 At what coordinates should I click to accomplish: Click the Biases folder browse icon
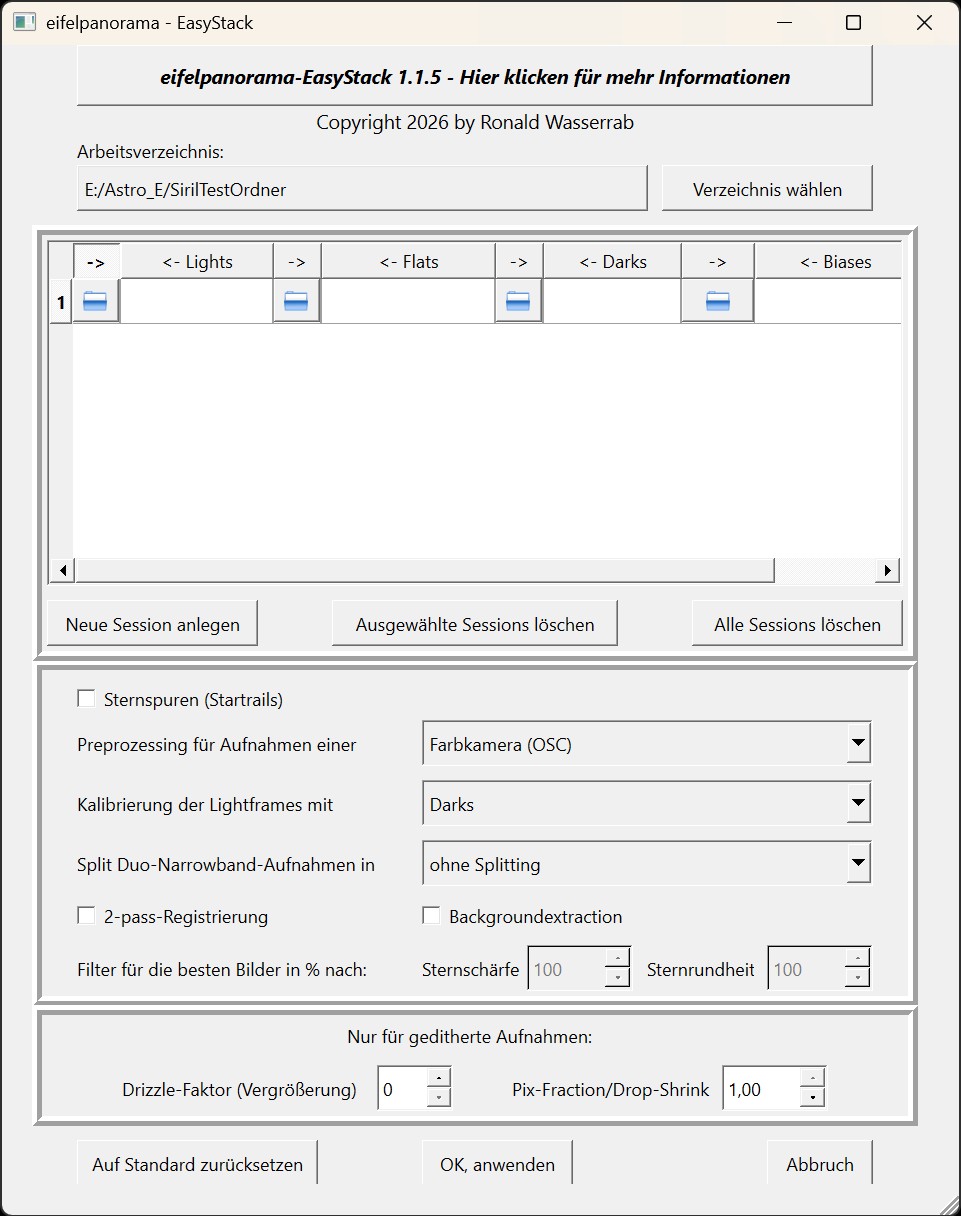(x=717, y=301)
